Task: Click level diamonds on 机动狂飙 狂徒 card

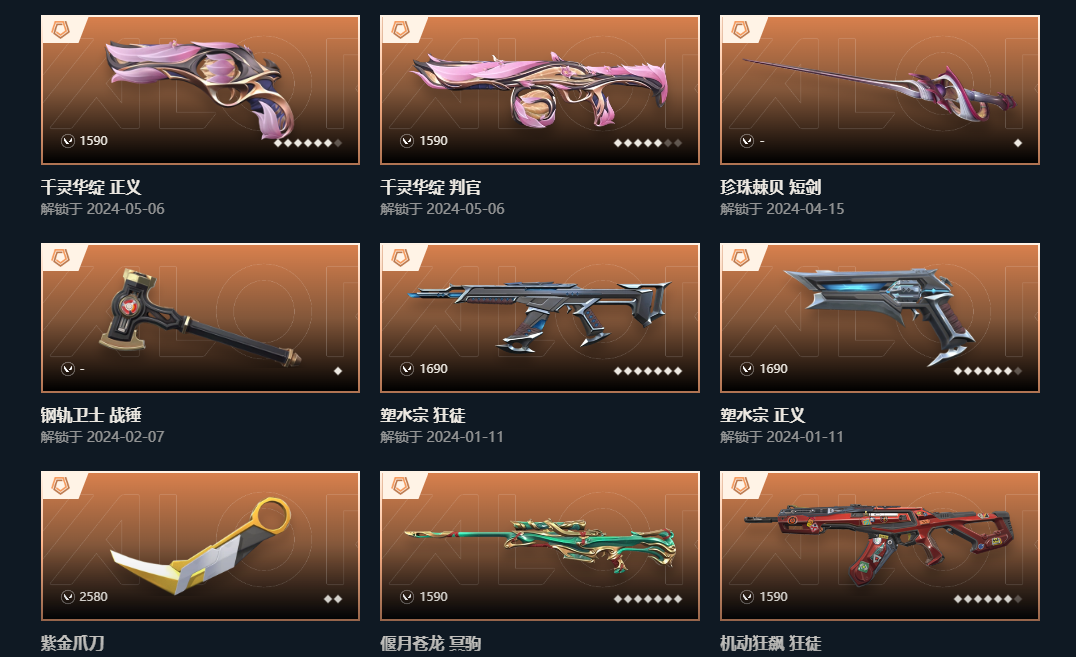Action: 987,599
